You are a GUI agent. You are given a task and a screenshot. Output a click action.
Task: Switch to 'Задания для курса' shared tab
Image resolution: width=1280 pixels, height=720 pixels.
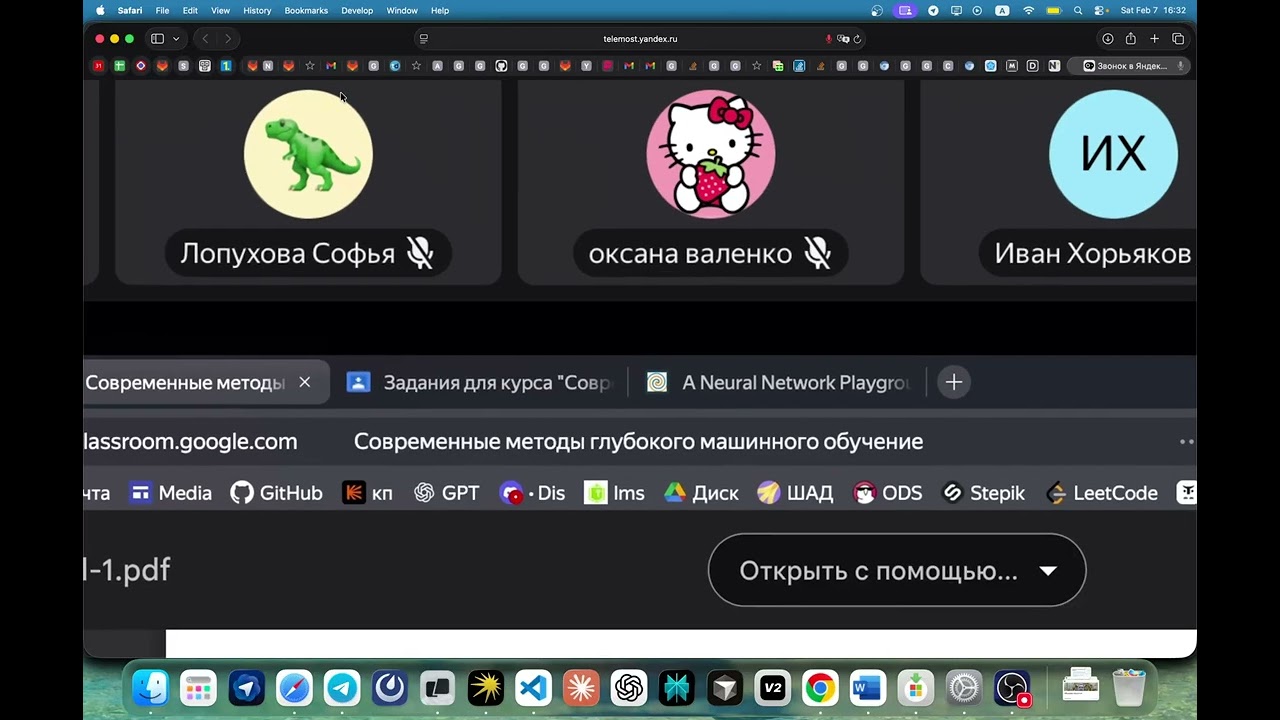pyautogui.click(x=478, y=382)
